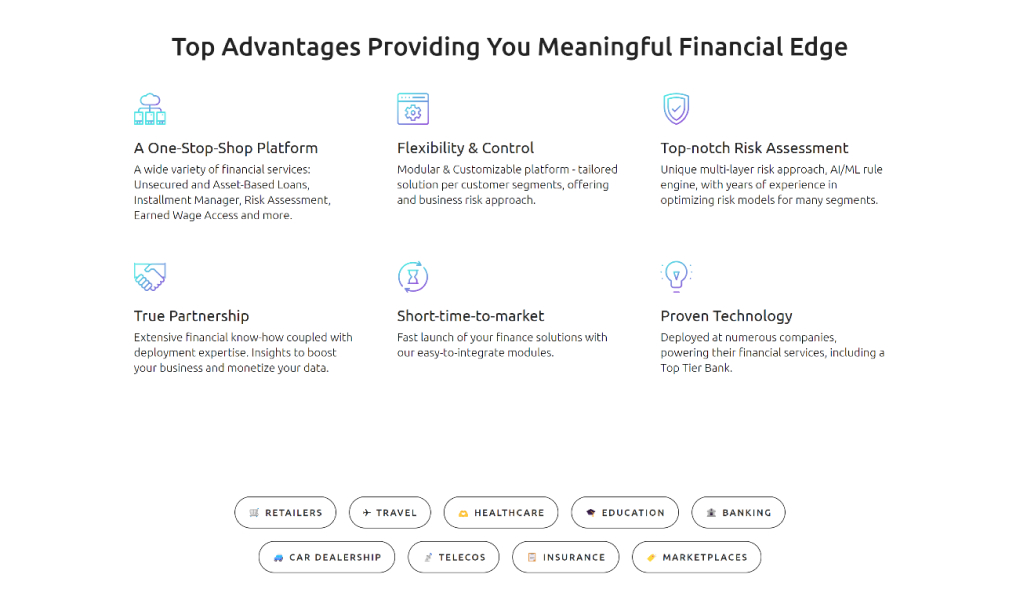Viewport: 1020px width, 600px height.
Task: Select the Car Dealership pill
Action: point(327,557)
